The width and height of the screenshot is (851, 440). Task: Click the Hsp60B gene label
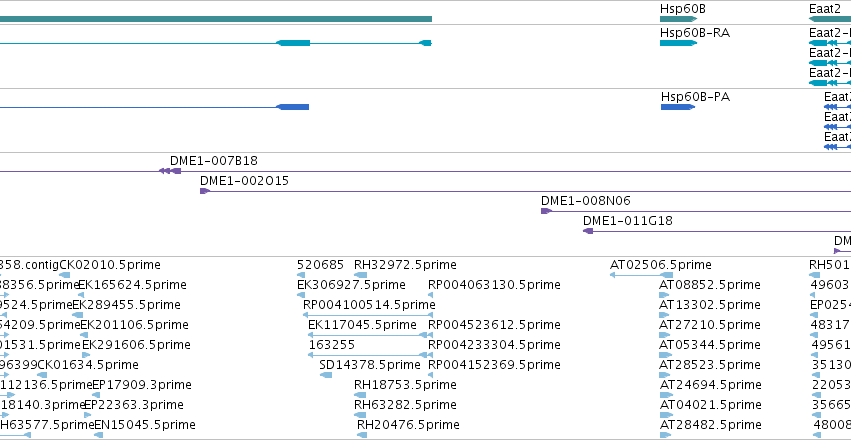[x=683, y=8]
